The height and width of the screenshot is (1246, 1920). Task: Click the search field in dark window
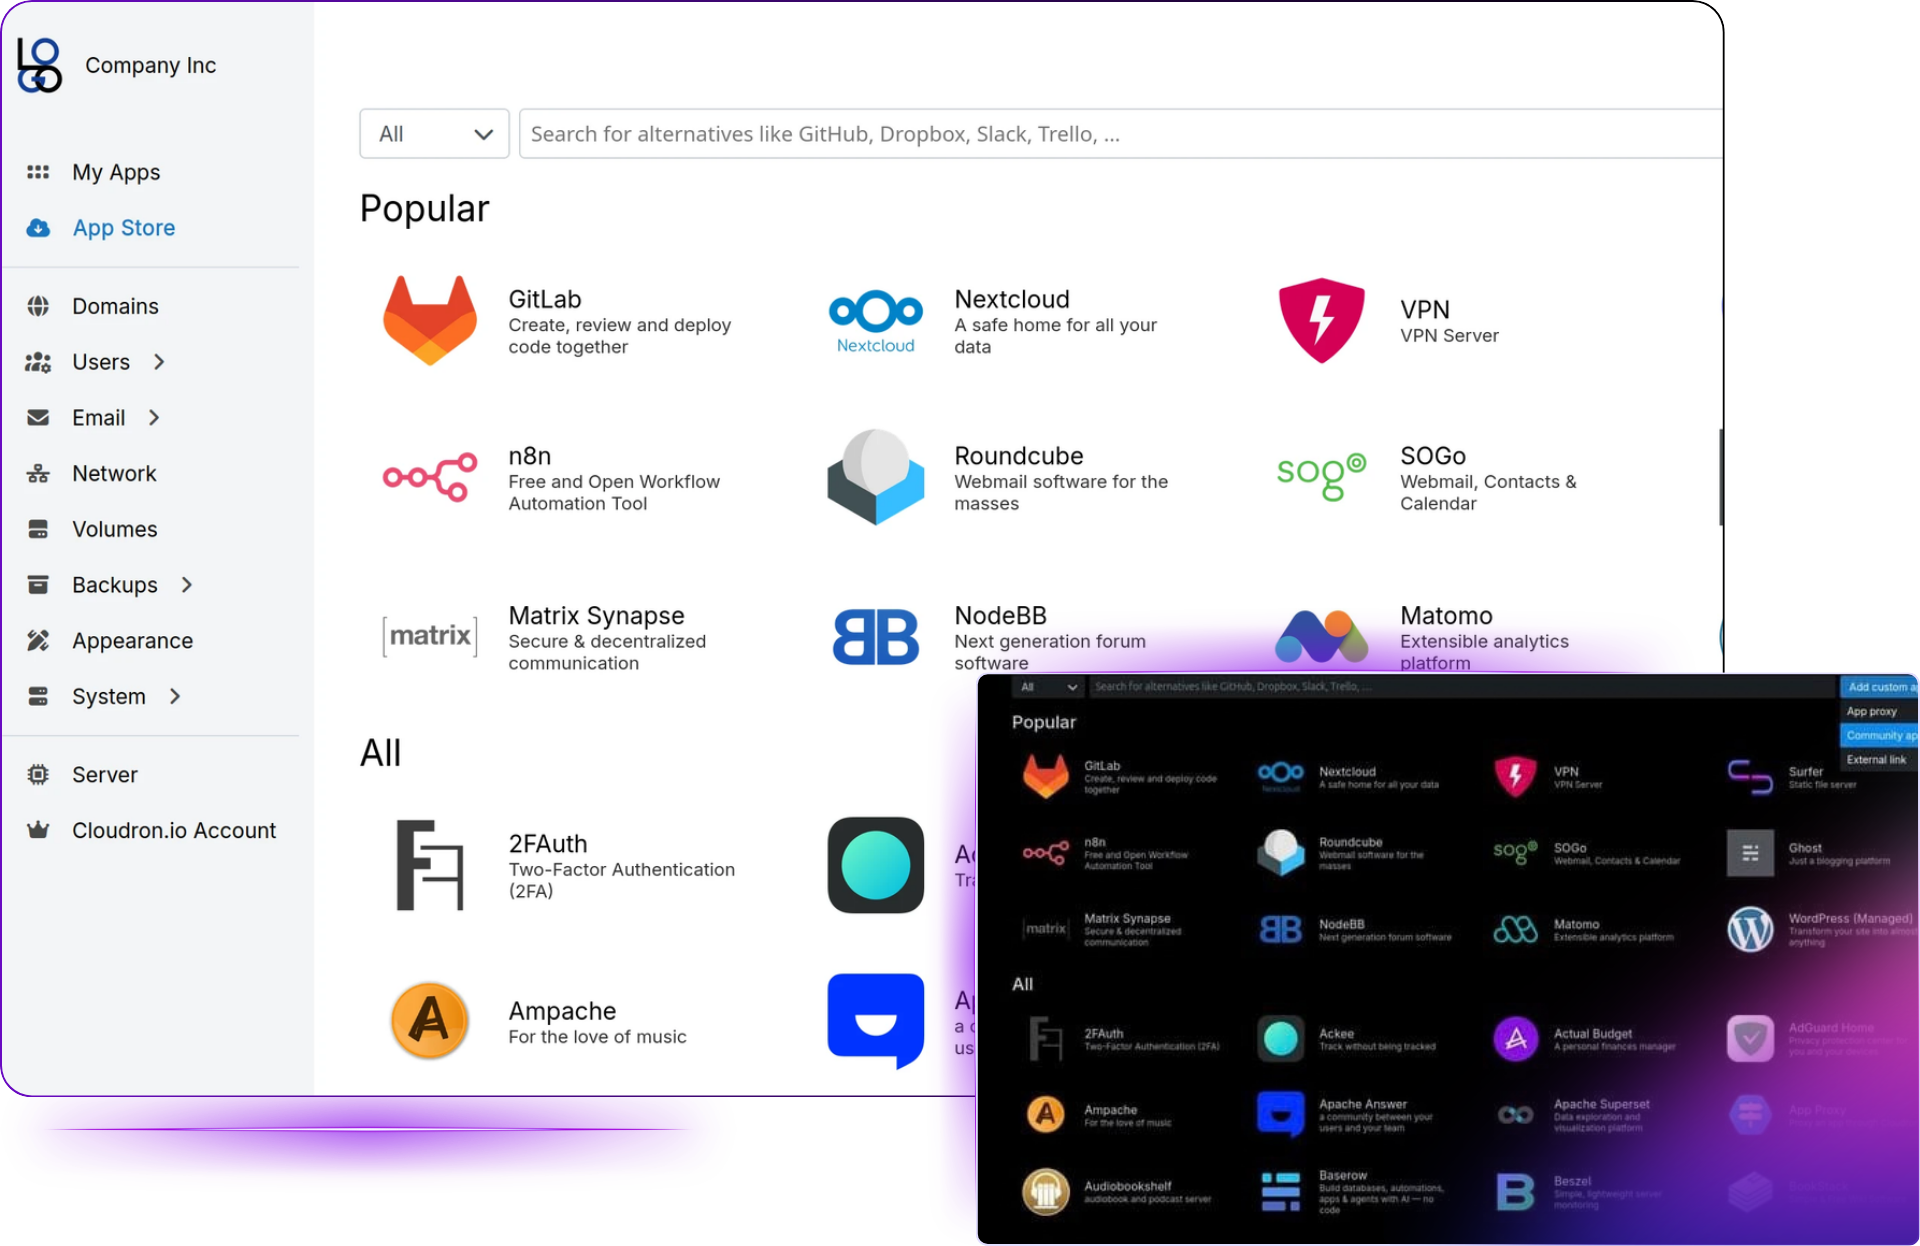(1460, 687)
